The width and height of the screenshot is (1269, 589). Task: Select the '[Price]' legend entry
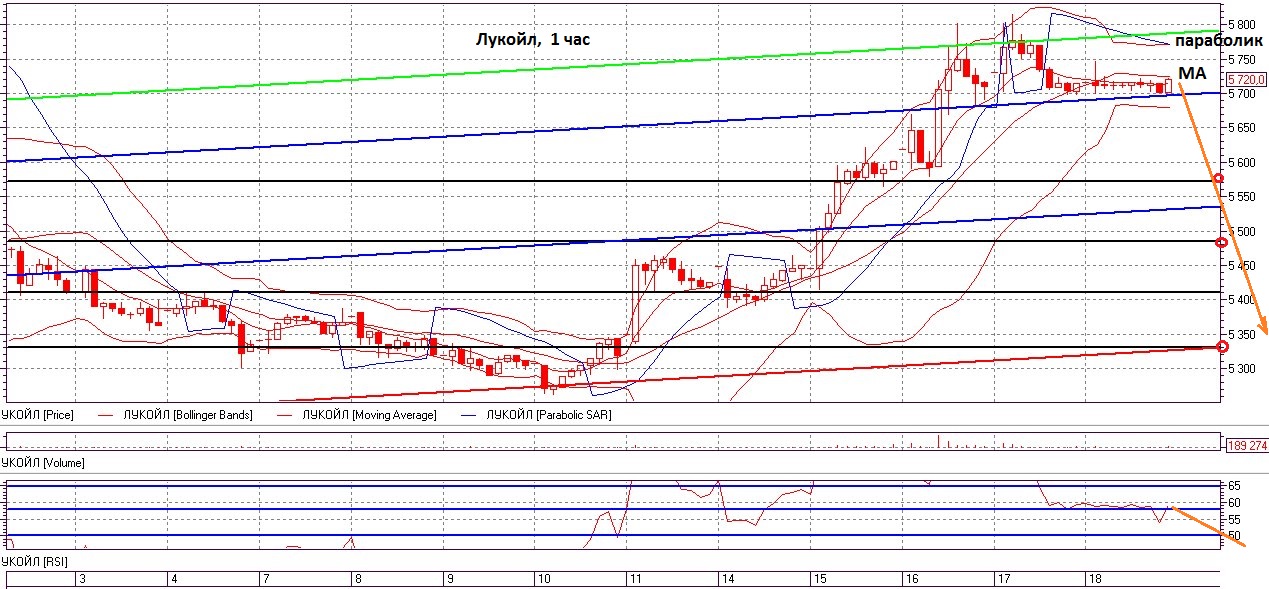click(x=38, y=414)
